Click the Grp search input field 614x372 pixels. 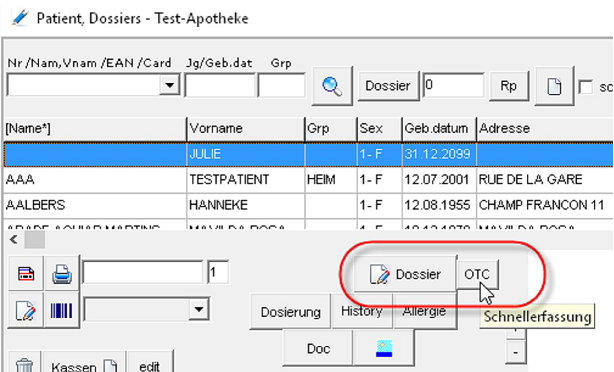(281, 85)
